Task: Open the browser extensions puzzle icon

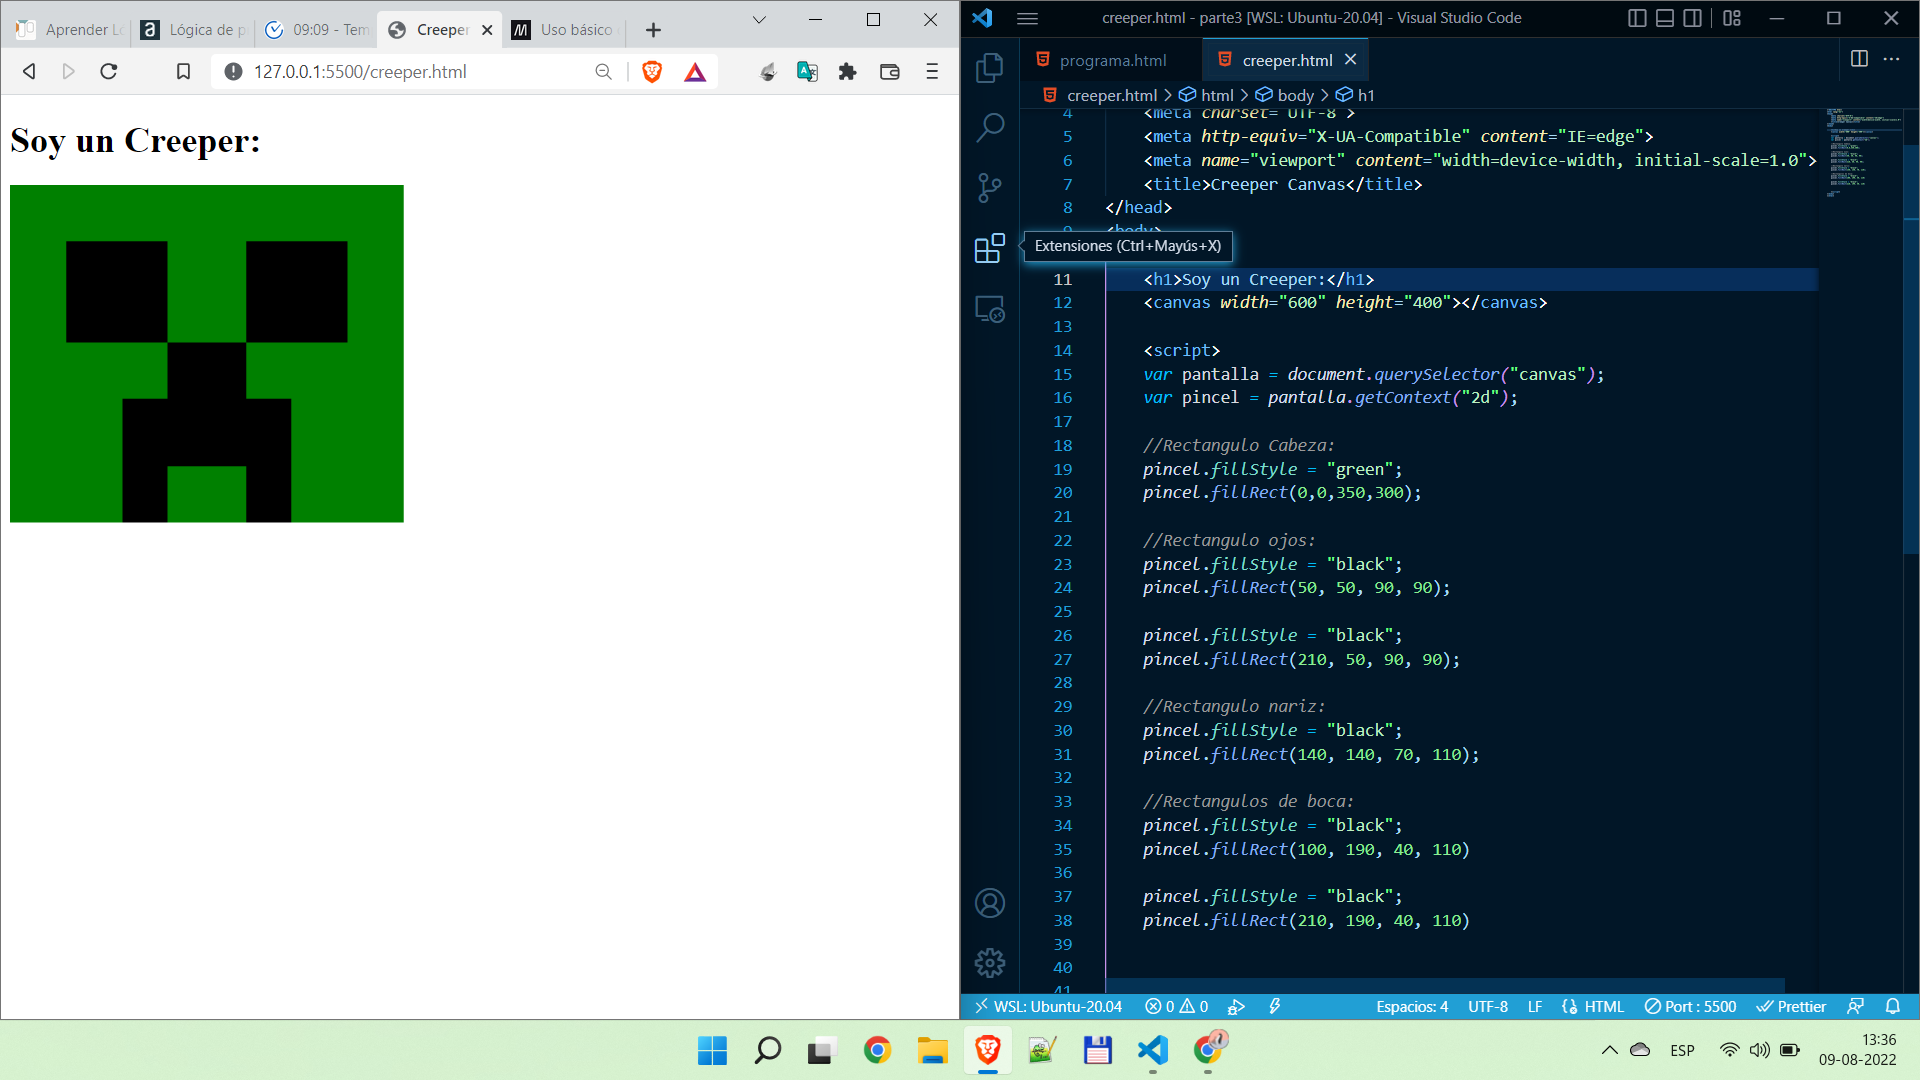Action: tap(848, 71)
